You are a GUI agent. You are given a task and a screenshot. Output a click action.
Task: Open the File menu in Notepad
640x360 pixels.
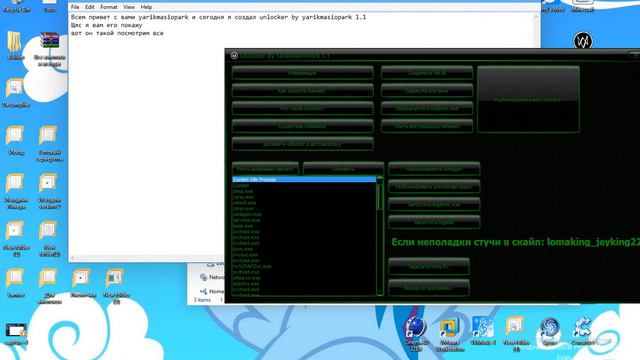(x=75, y=7)
